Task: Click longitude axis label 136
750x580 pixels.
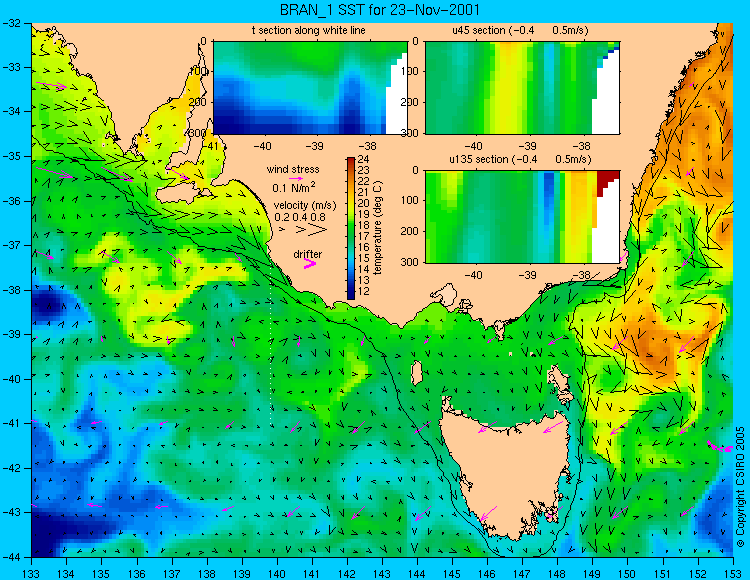Action: click(x=136, y=574)
